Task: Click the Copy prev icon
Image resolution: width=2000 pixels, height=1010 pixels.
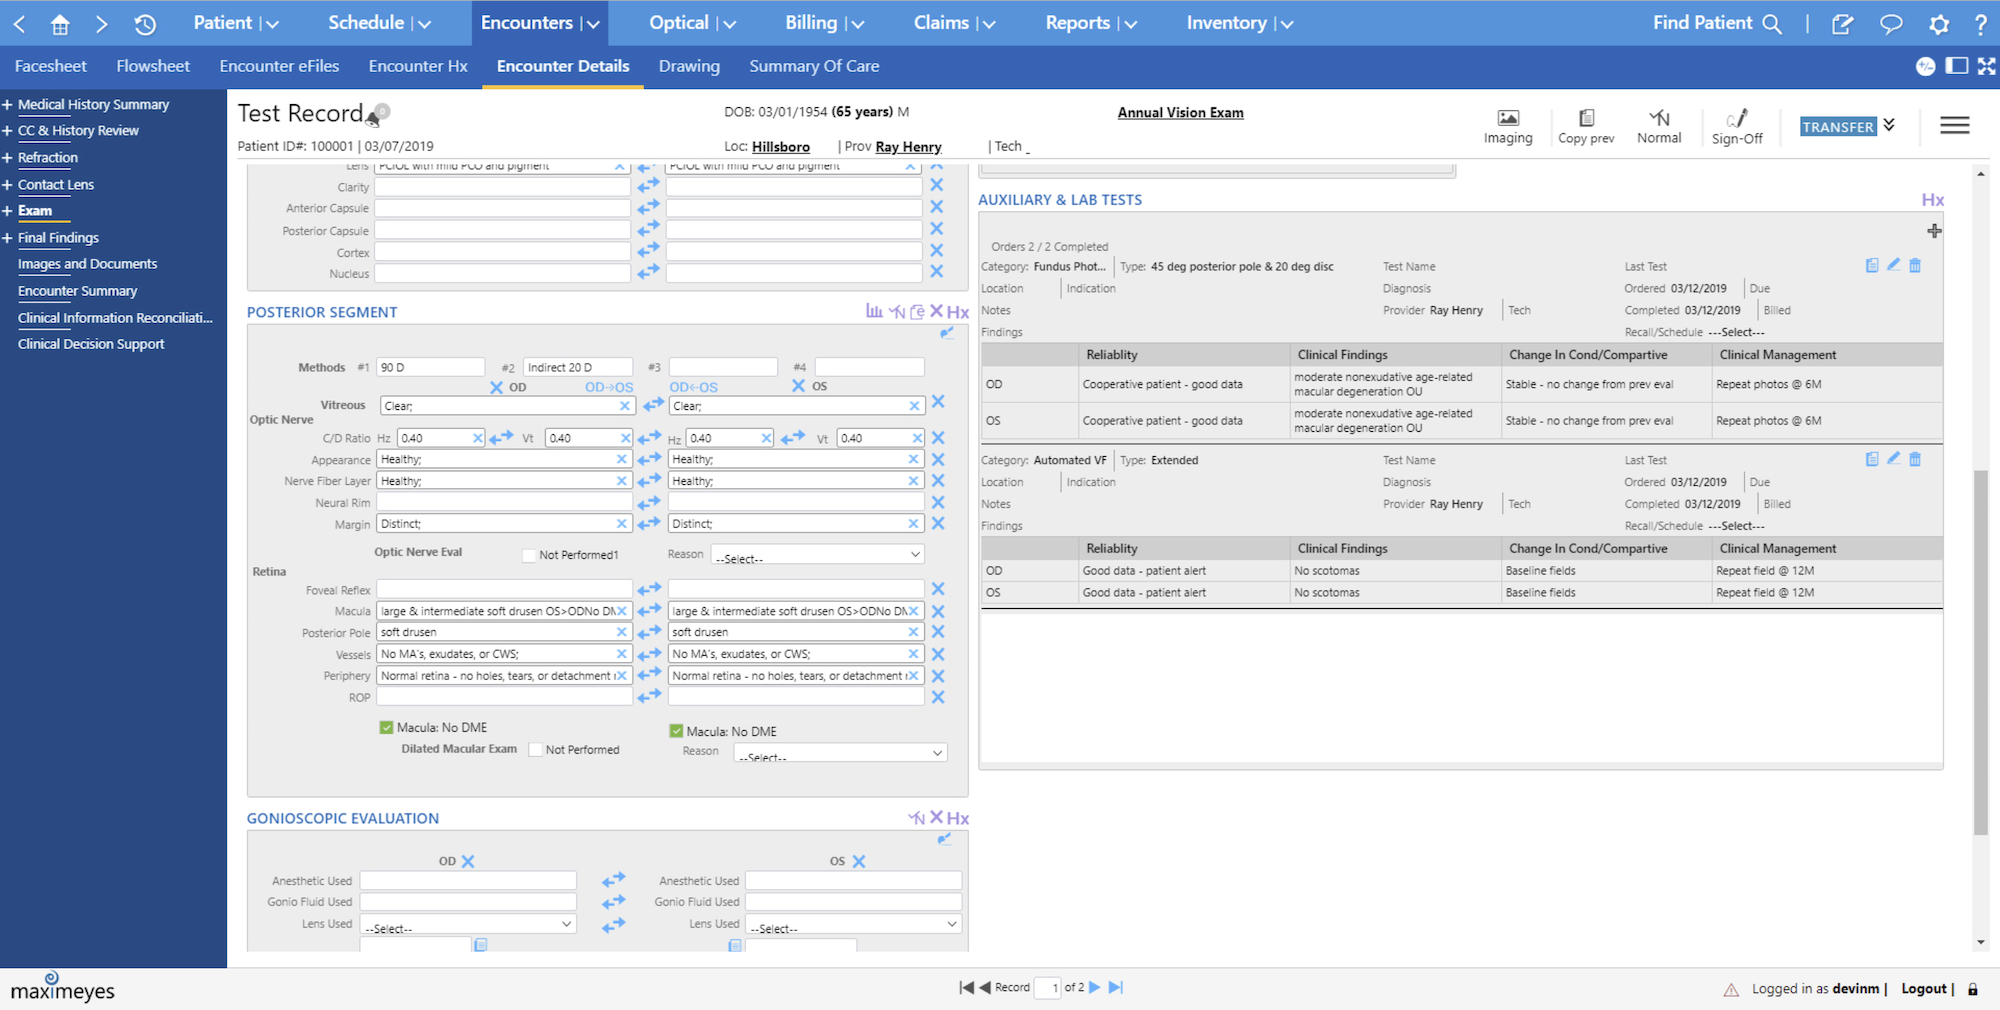Action: [1586, 127]
